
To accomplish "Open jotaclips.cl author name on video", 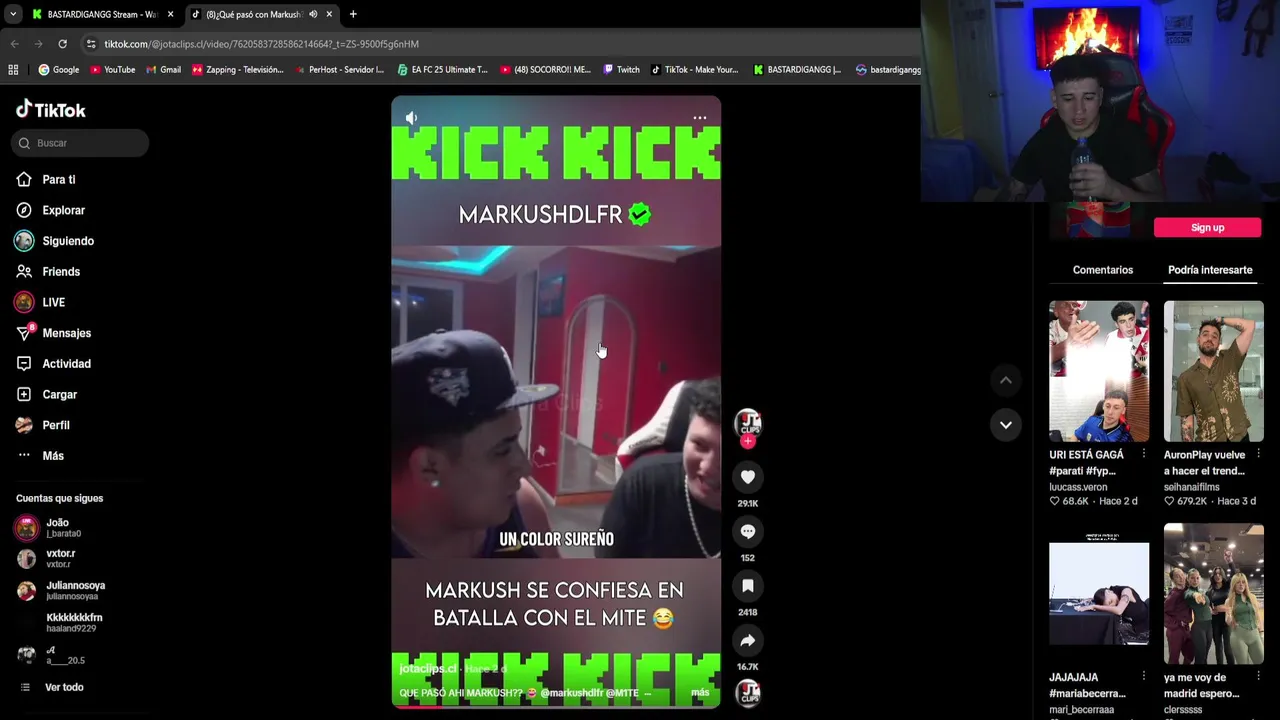I will (427, 668).
